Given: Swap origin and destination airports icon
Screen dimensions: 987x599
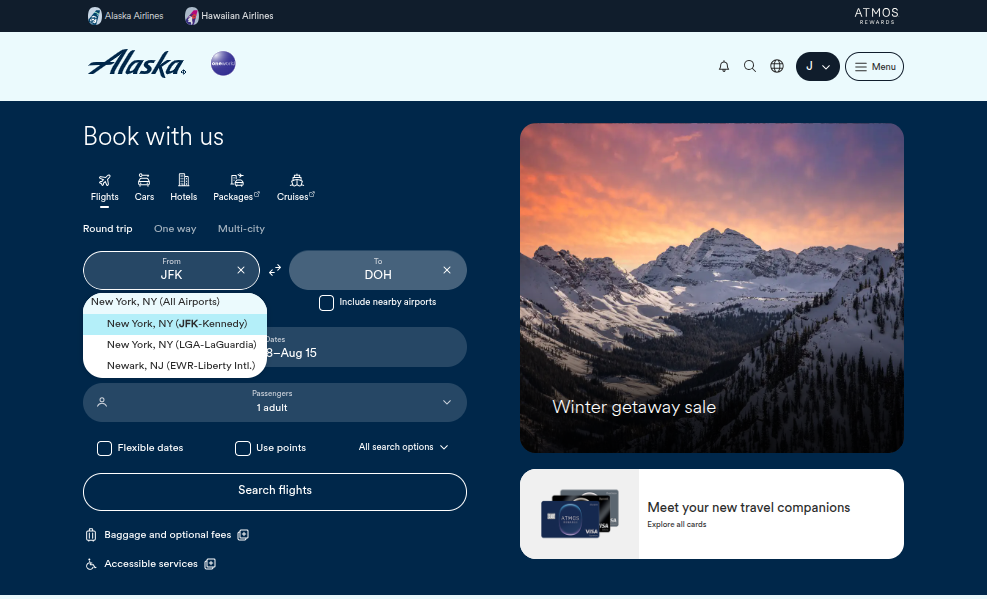Looking at the screenshot, I should click(x=275, y=271).
